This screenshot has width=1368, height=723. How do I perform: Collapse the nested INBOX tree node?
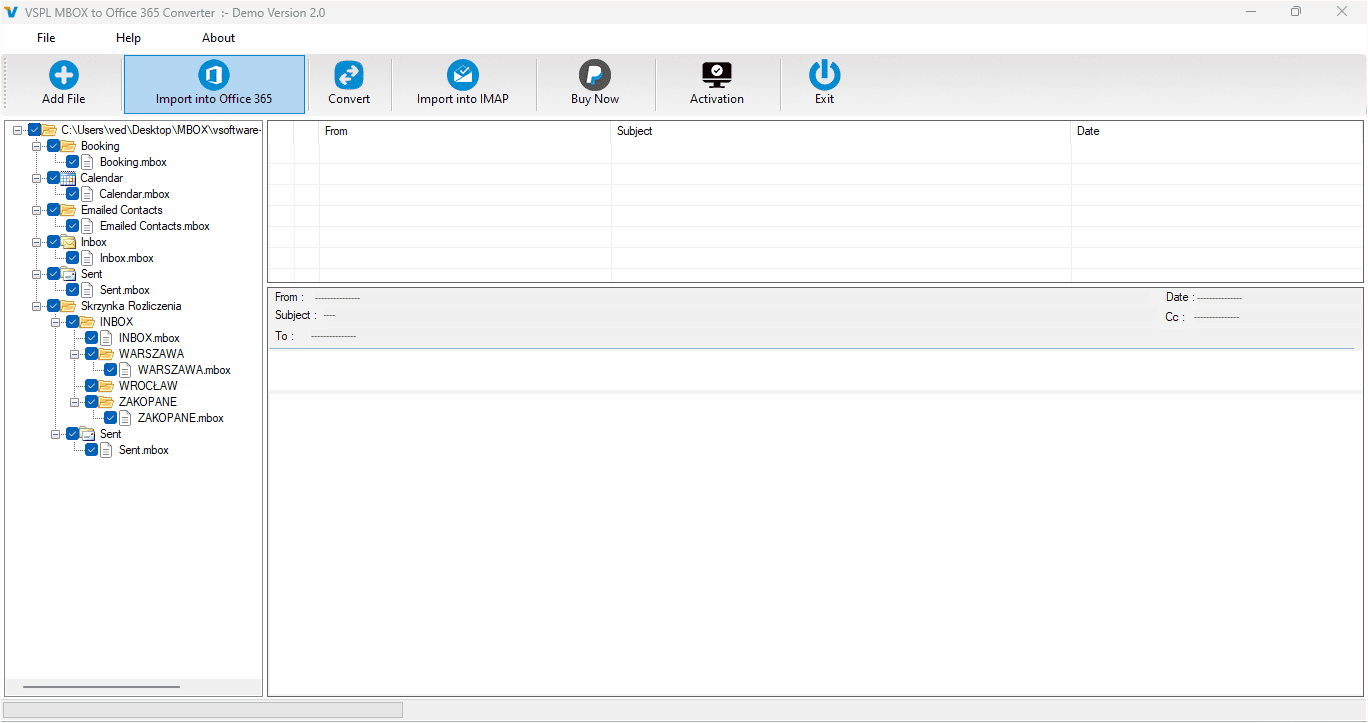pos(56,322)
